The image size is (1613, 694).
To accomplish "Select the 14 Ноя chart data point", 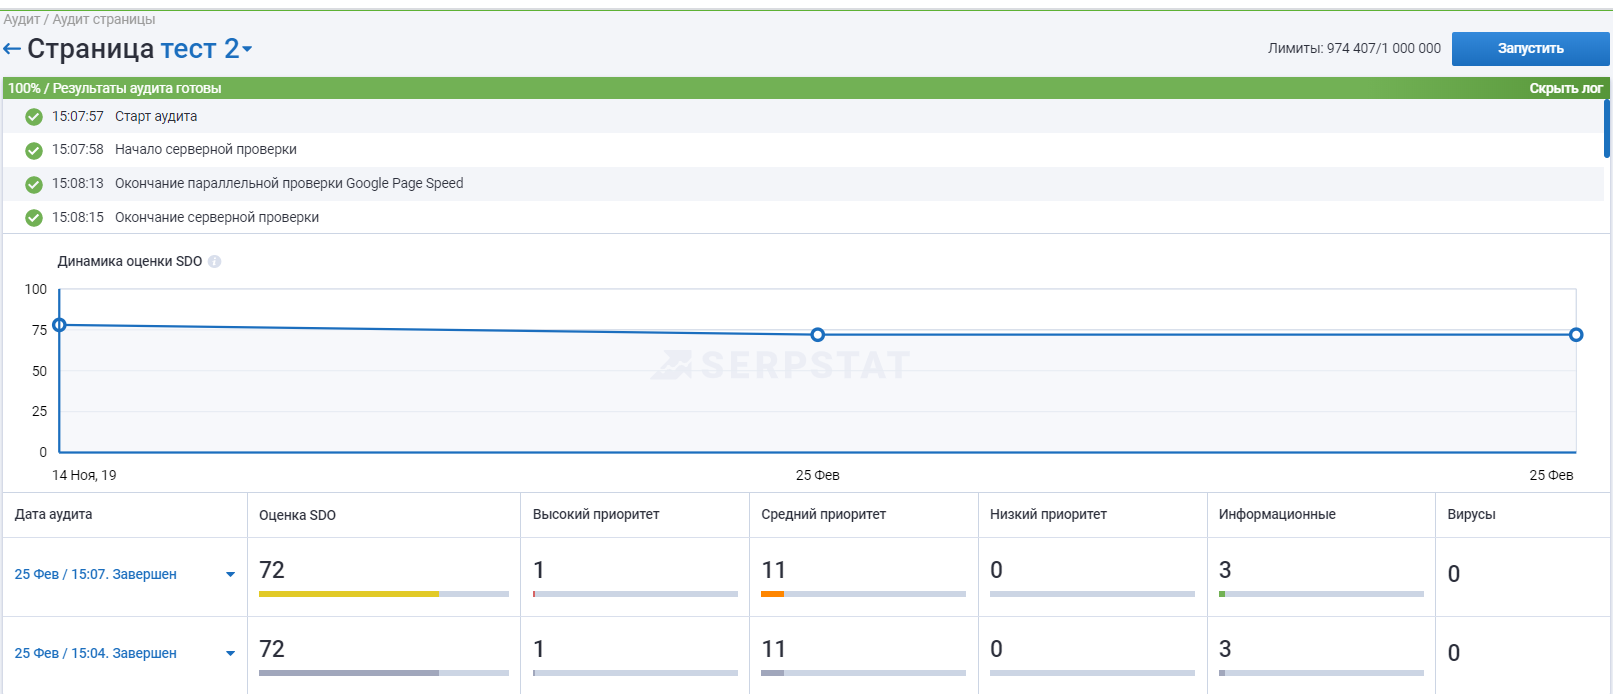I will pos(59,325).
